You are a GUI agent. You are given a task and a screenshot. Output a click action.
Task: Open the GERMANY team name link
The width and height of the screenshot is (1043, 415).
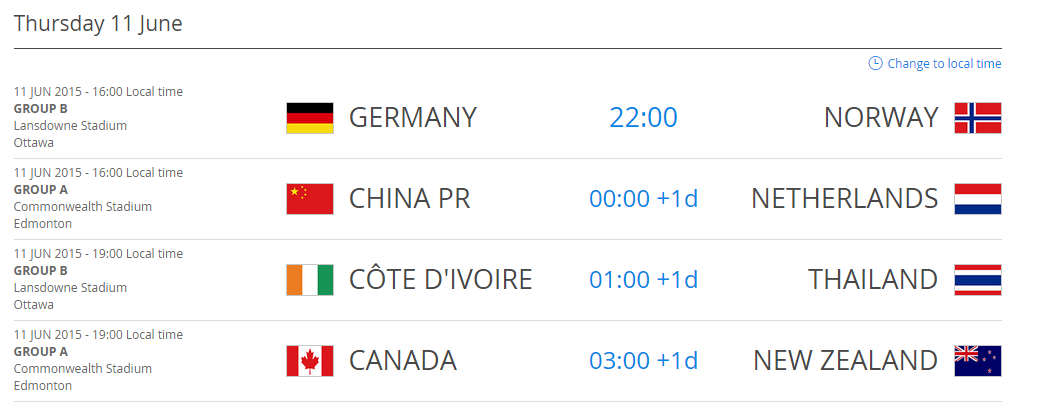click(413, 118)
